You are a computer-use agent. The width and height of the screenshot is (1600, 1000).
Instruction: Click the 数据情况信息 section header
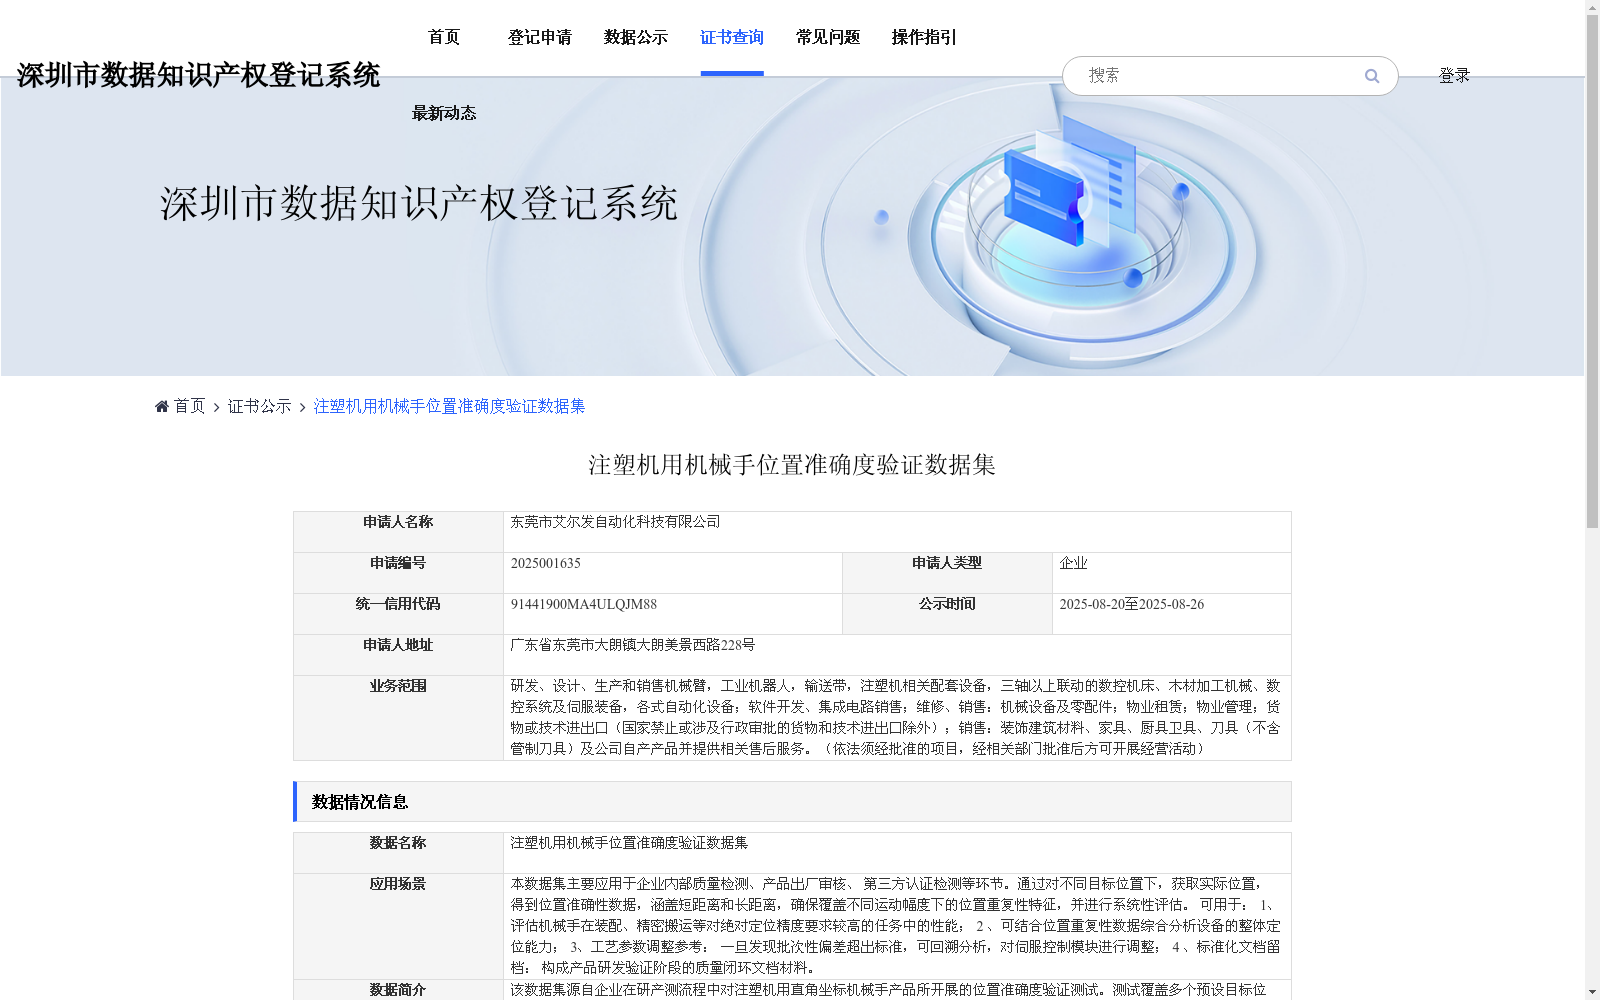[x=792, y=802]
